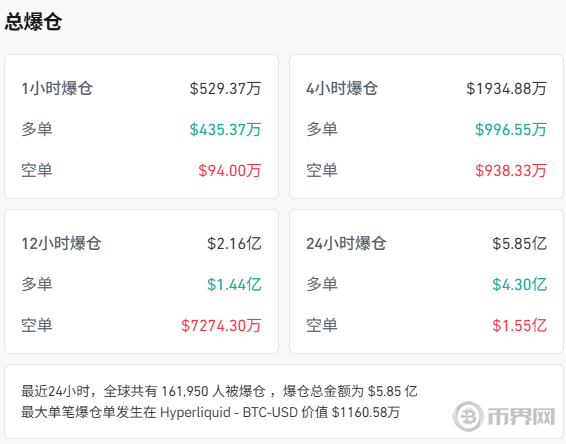Open the 24小时爆仓 card title
The width and height of the screenshot is (566, 444).
click(x=346, y=243)
